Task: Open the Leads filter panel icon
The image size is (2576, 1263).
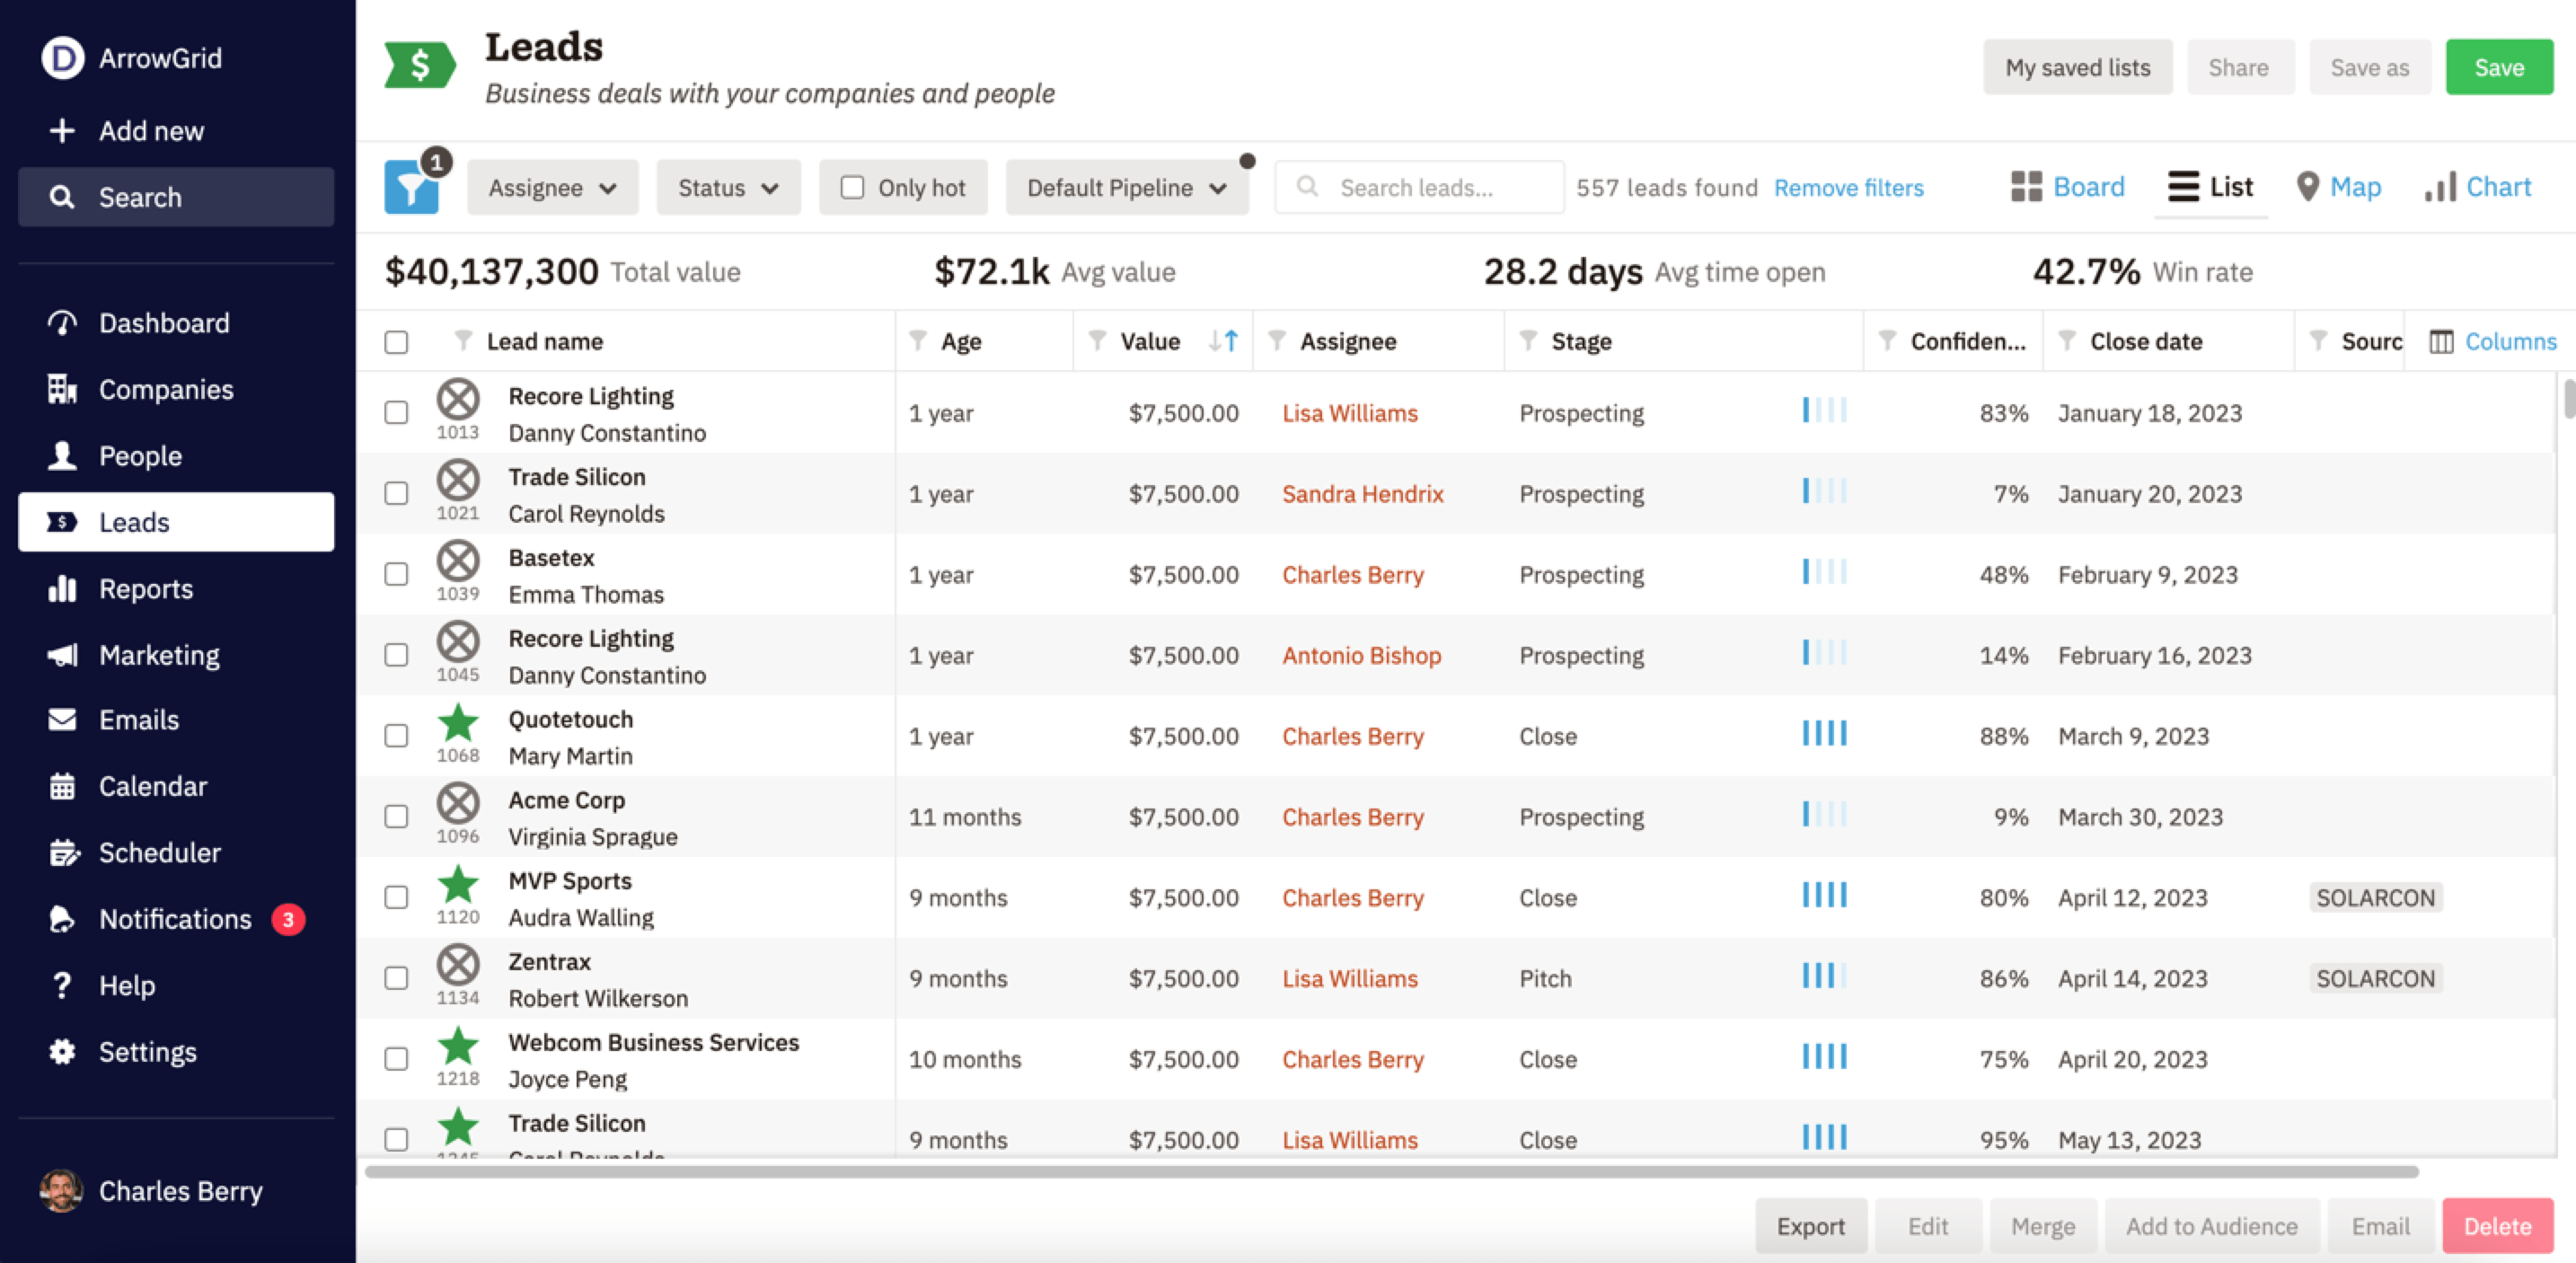Action: (x=411, y=187)
